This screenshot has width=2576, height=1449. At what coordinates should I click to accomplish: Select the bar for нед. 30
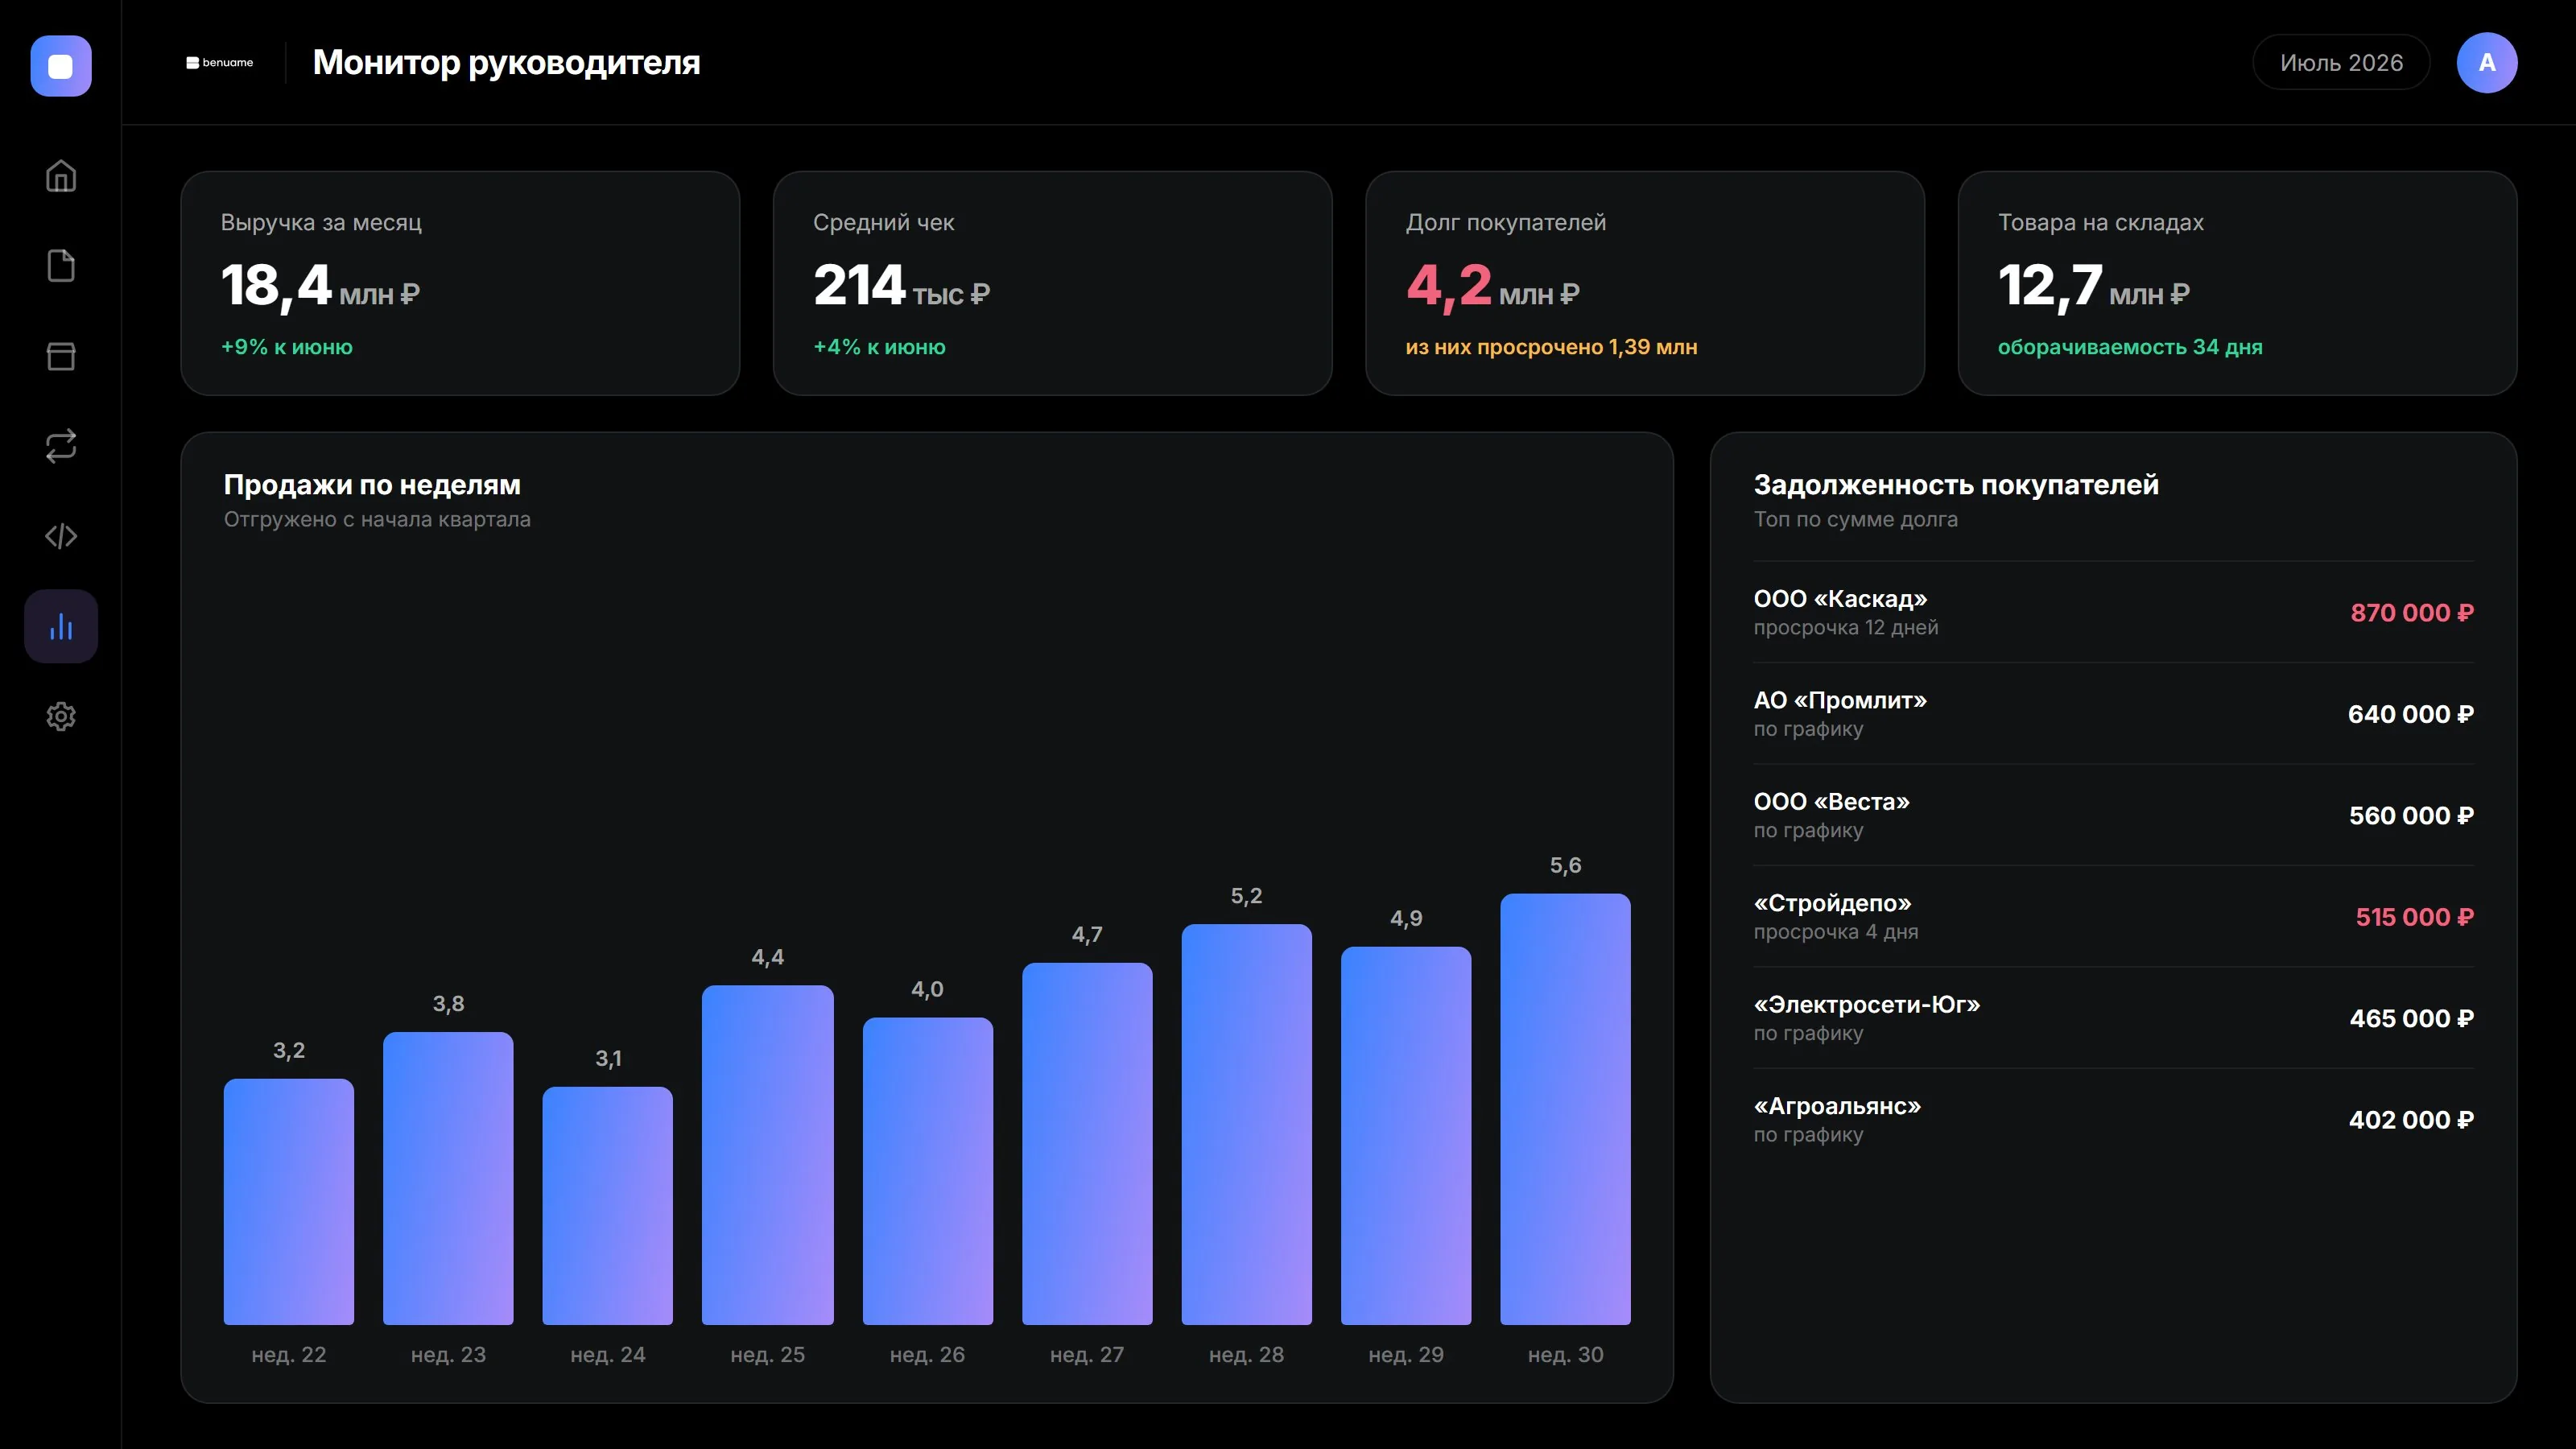[1566, 1109]
